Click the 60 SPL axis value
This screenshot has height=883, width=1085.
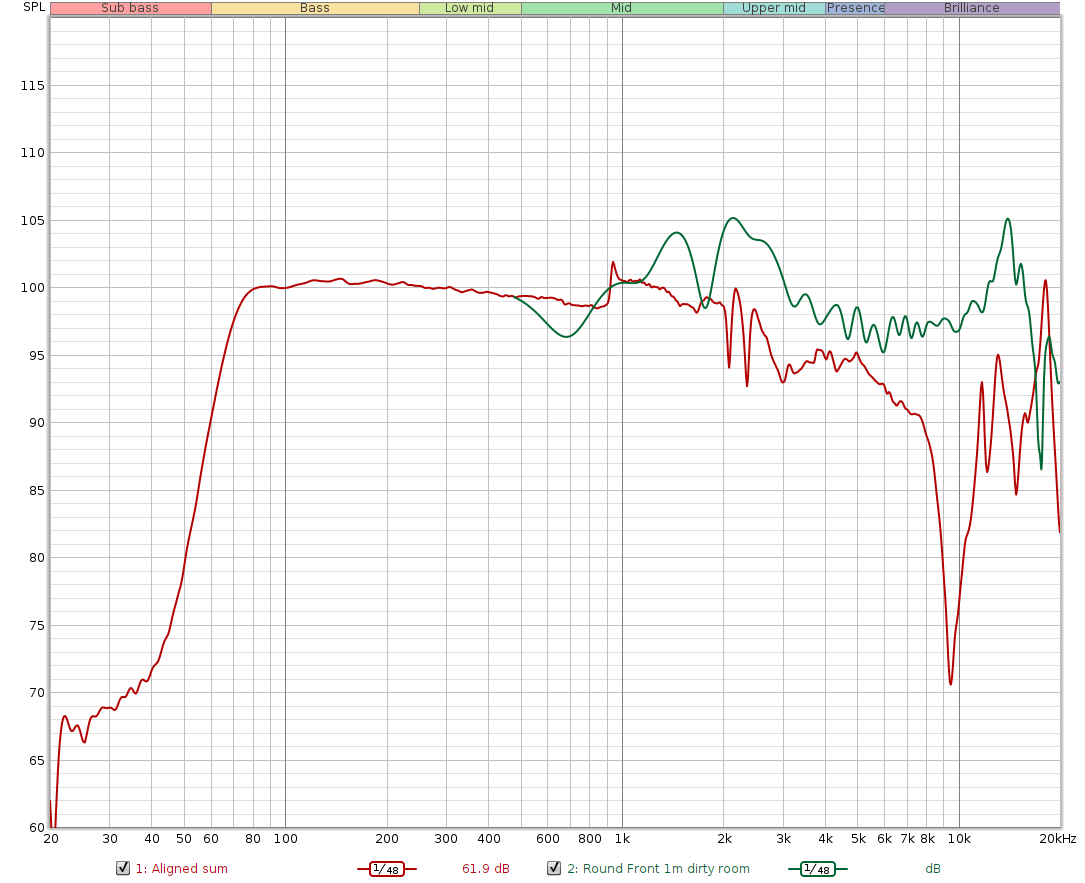pyautogui.click(x=37, y=827)
